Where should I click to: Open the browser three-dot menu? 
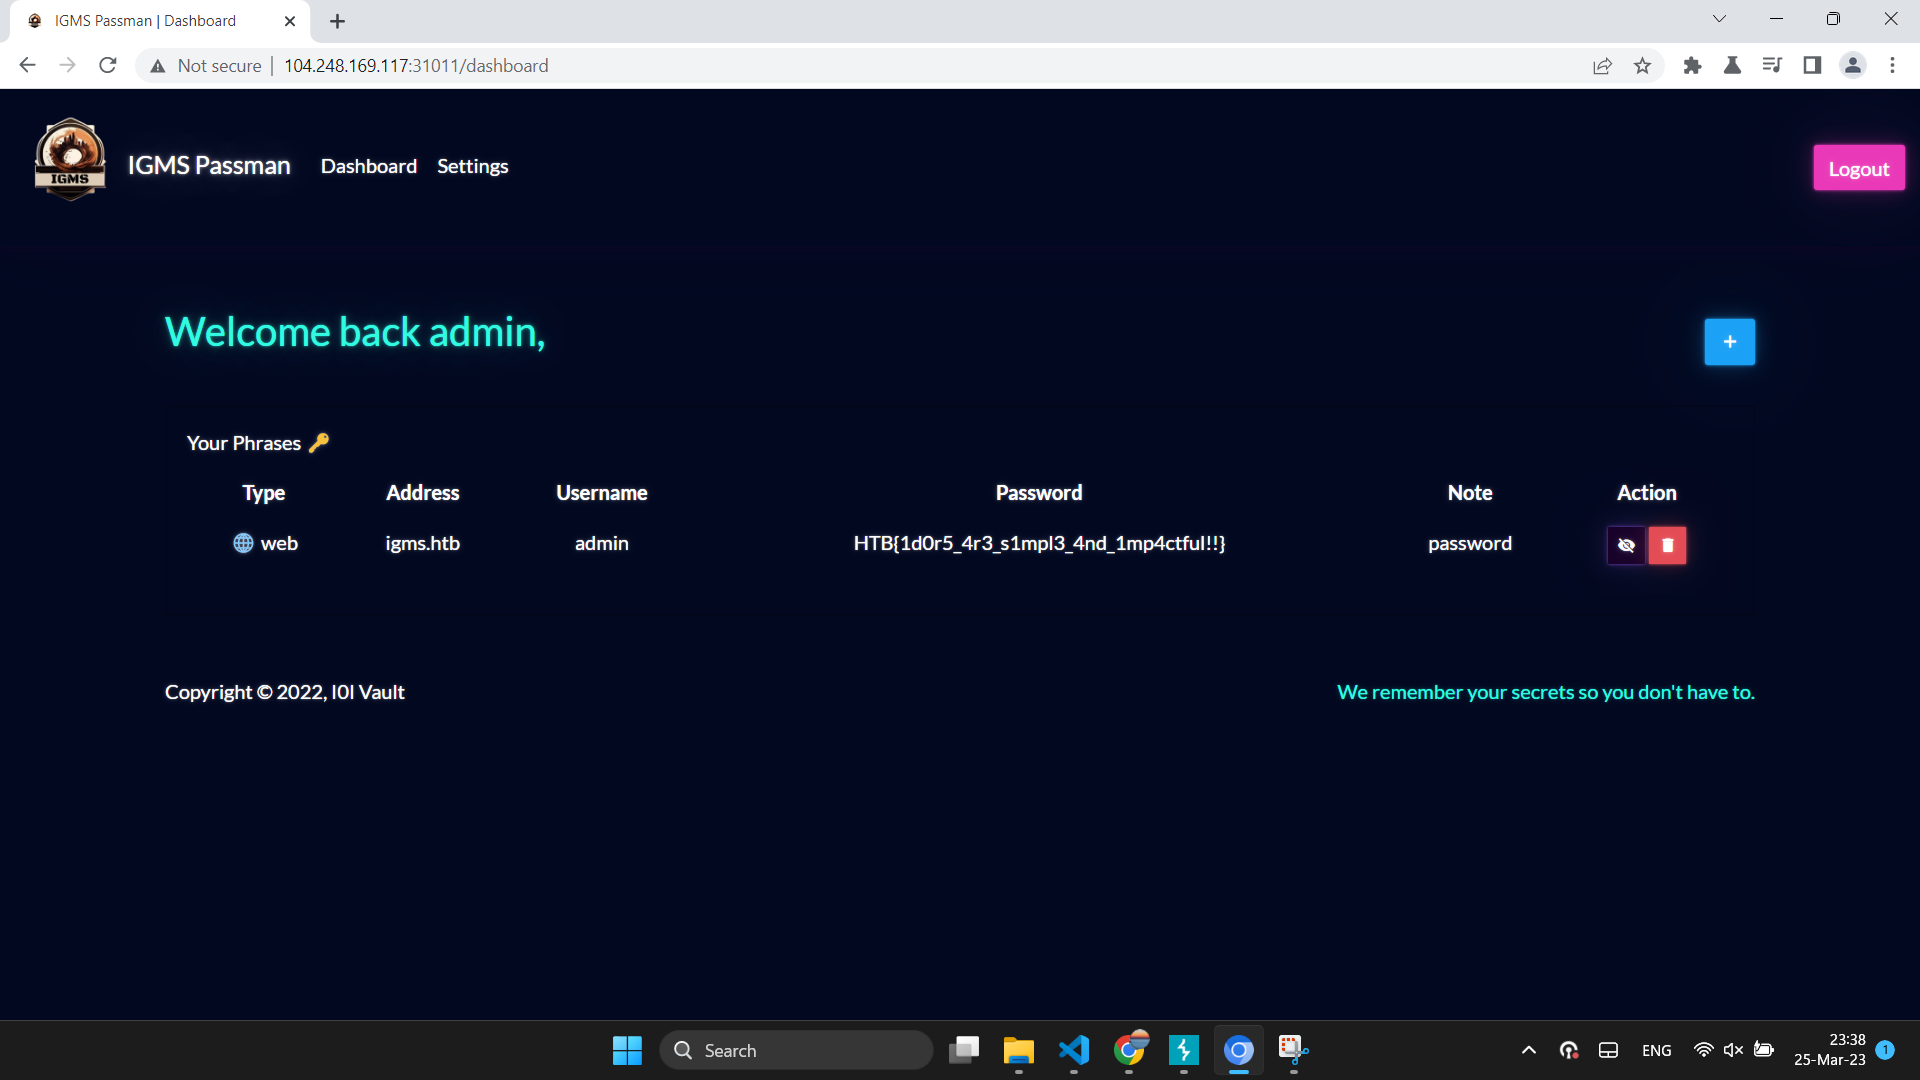[x=1892, y=65]
